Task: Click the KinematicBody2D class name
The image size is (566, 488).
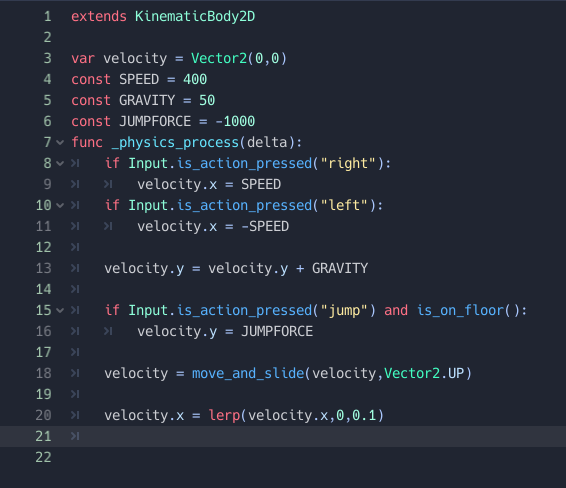Action: coord(195,17)
